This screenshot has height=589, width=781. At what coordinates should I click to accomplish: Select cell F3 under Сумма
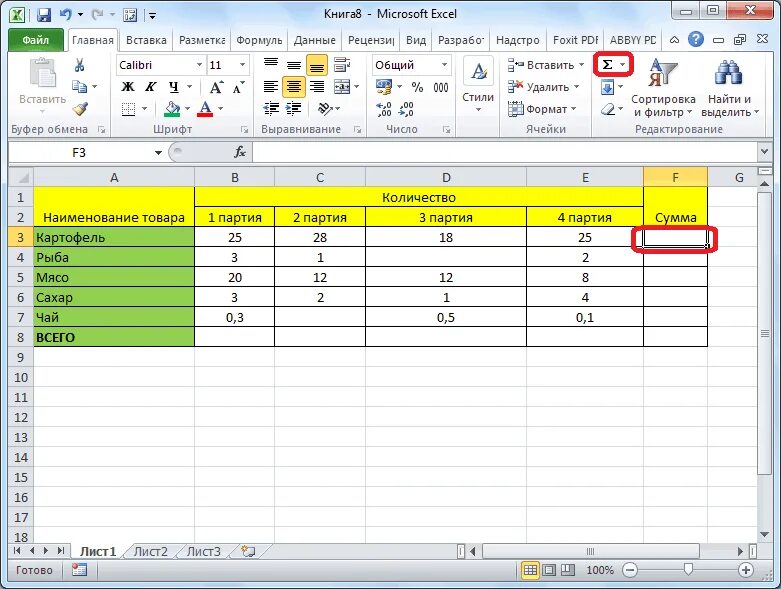coord(675,237)
